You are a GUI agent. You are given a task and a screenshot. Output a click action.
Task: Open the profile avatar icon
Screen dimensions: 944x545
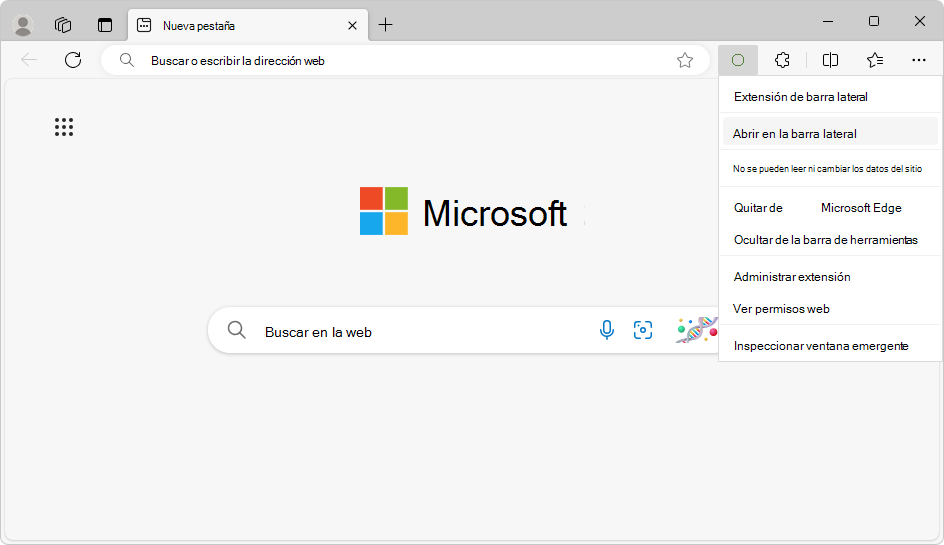click(x=23, y=25)
